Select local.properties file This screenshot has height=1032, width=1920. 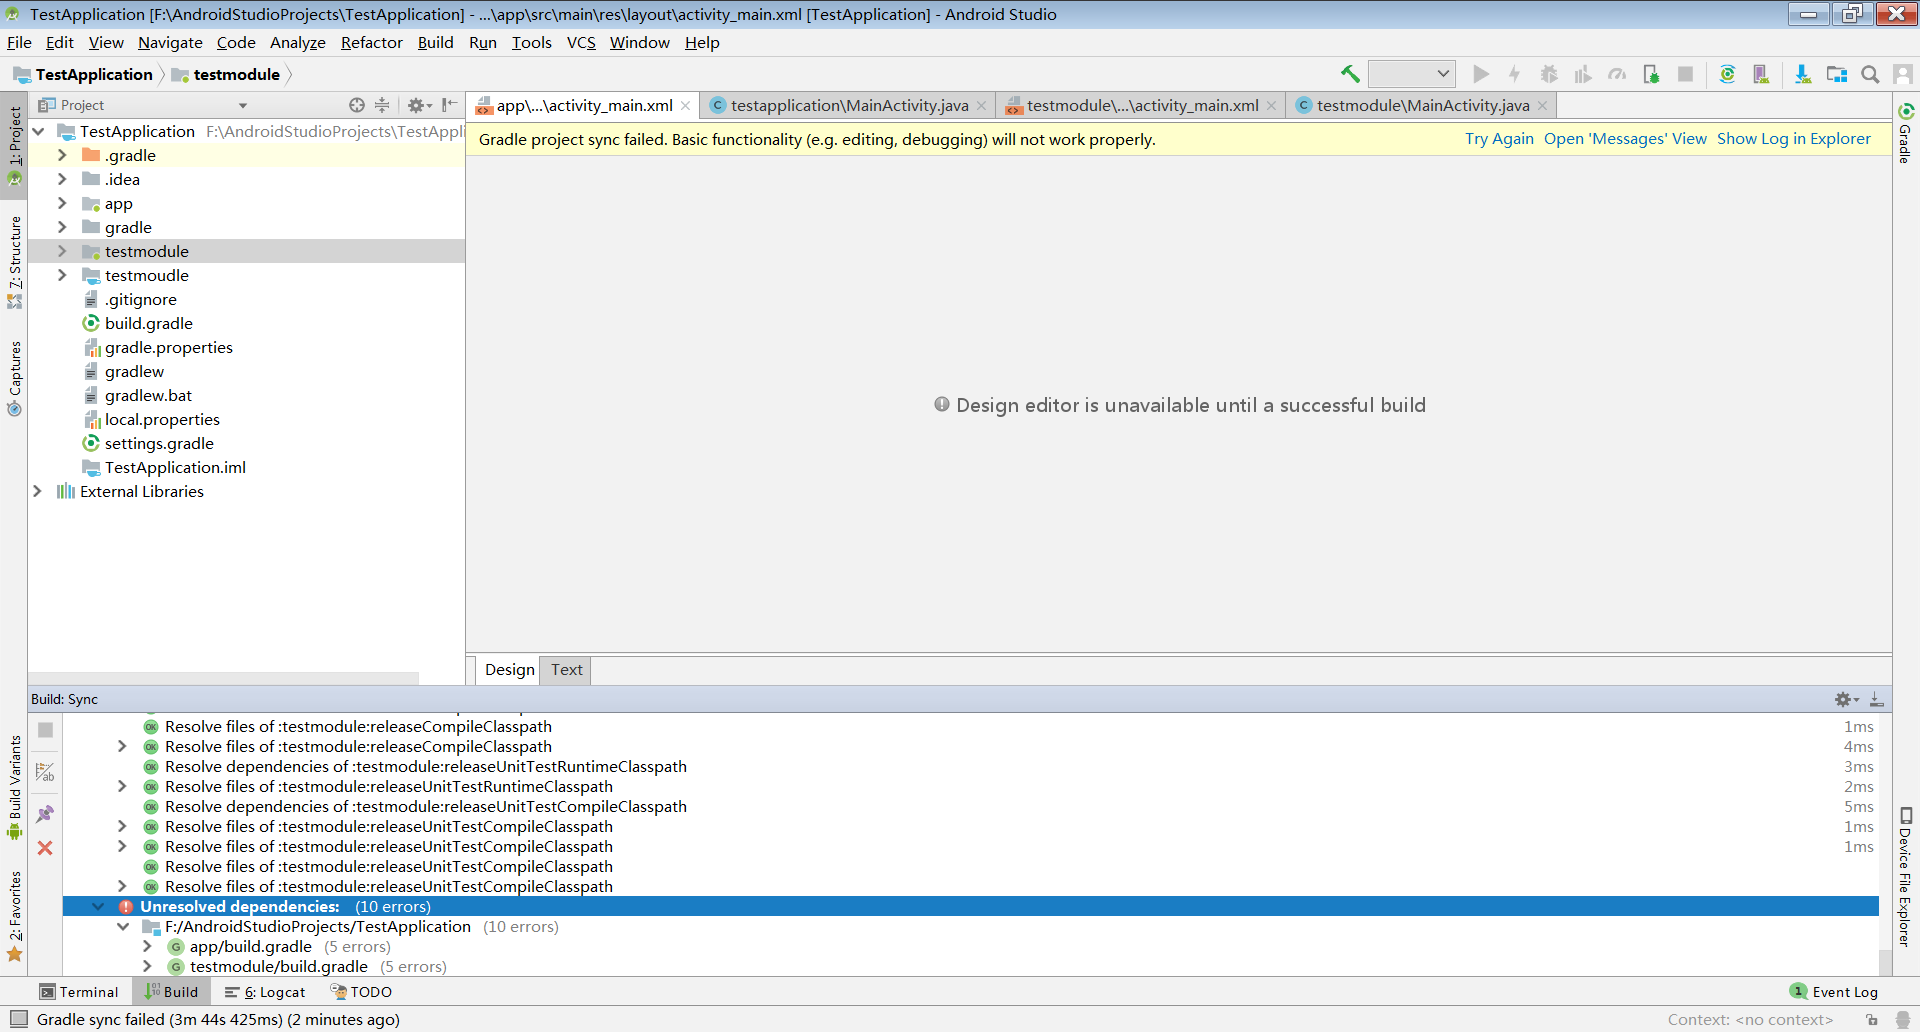(161, 419)
